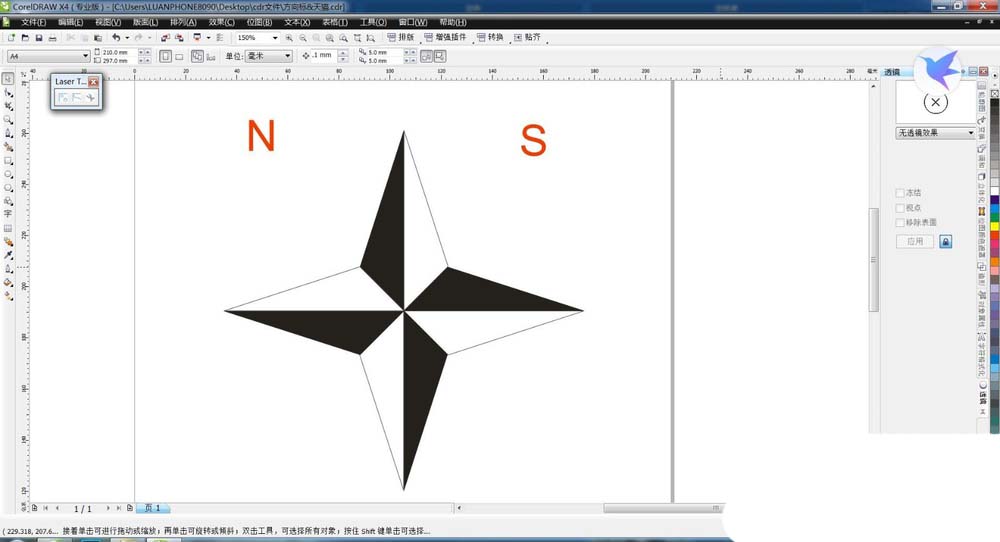Click the lock icon beside the 应用 button
Screen dimensions: 1000x542
coord(945,242)
